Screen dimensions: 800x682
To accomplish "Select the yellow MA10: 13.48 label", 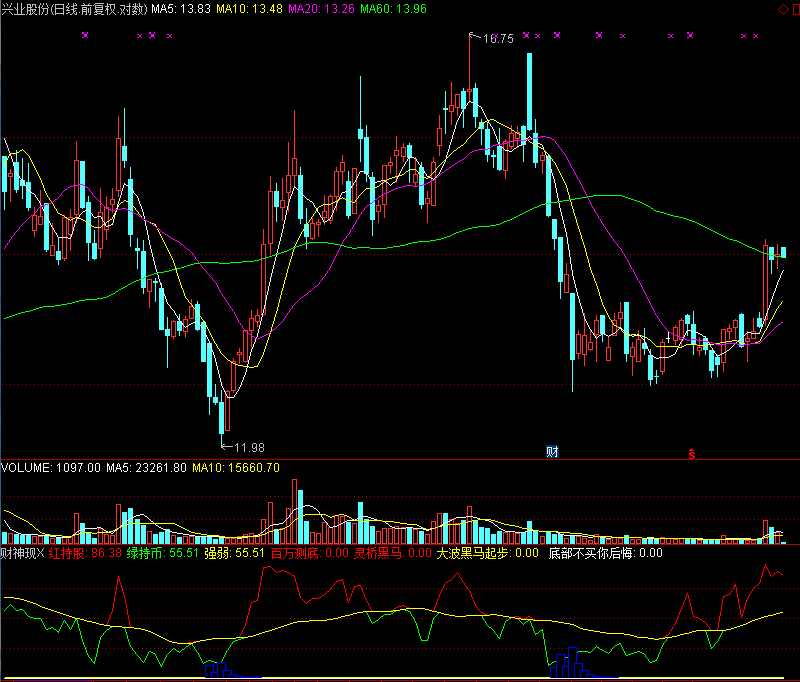I will [250, 9].
